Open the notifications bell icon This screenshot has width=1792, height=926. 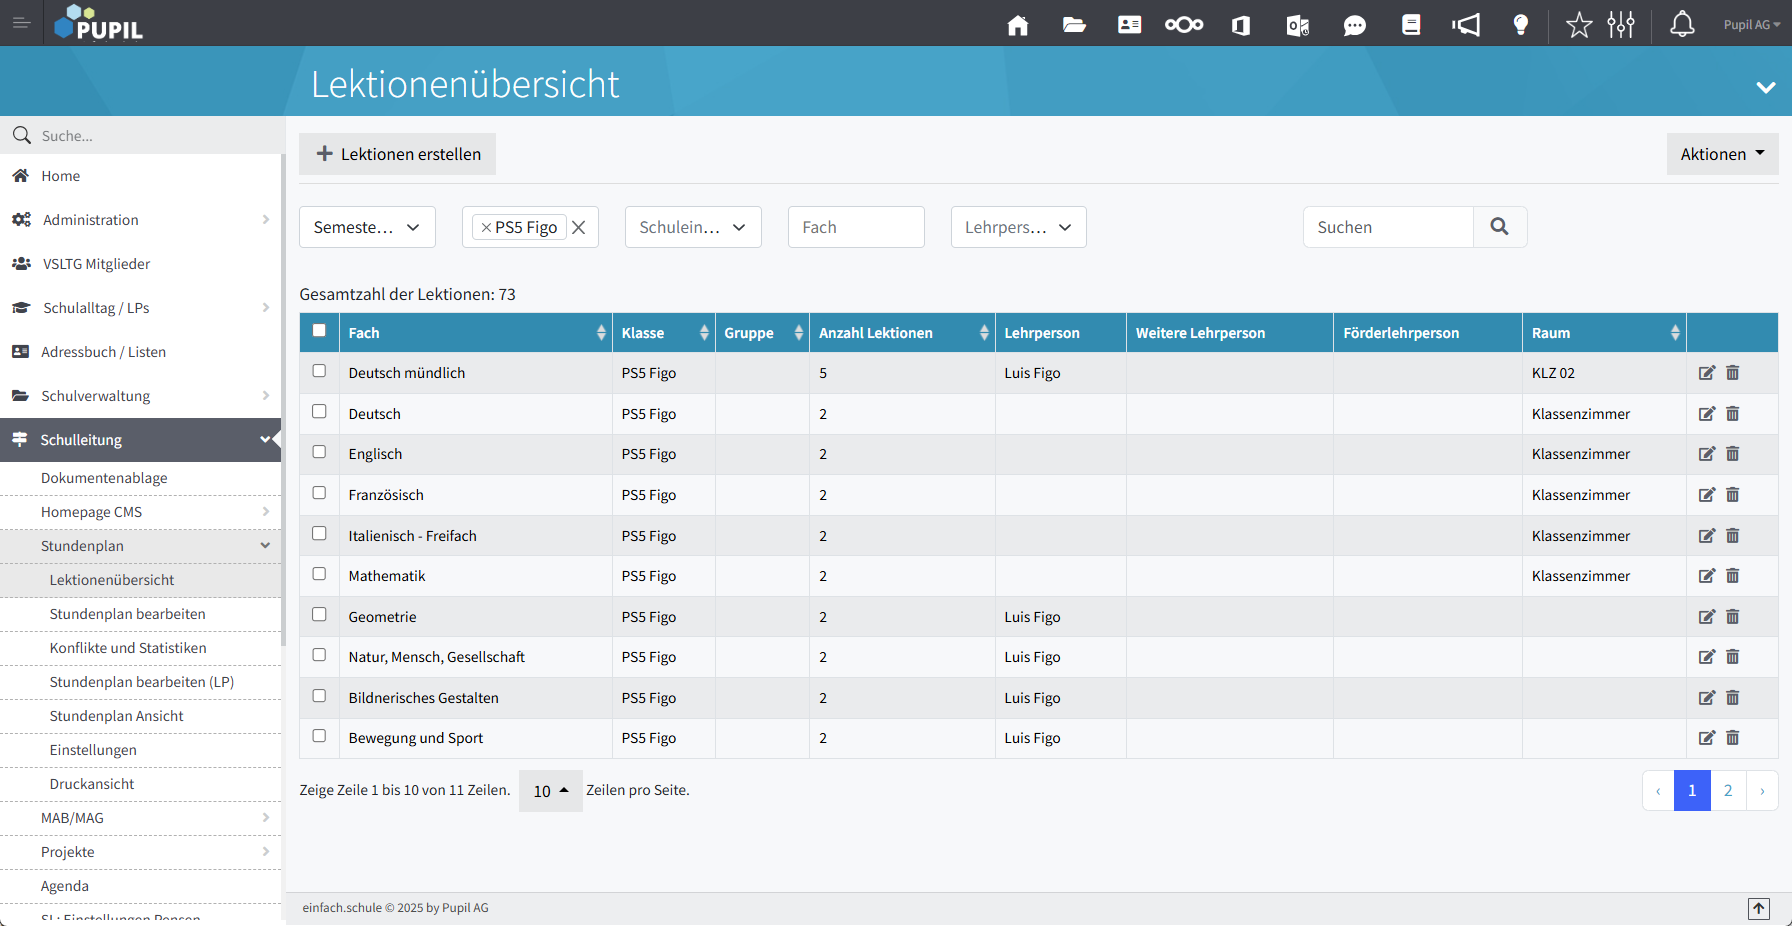[1683, 24]
